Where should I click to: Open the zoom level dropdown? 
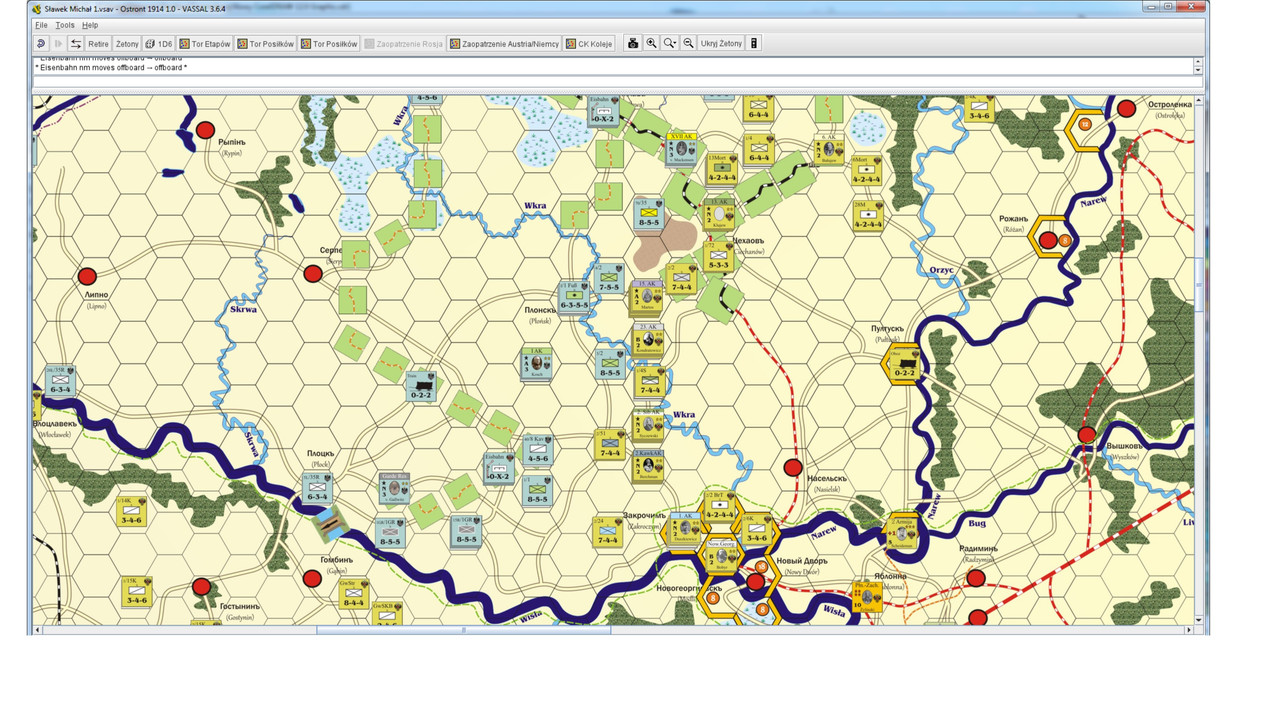click(x=670, y=44)
